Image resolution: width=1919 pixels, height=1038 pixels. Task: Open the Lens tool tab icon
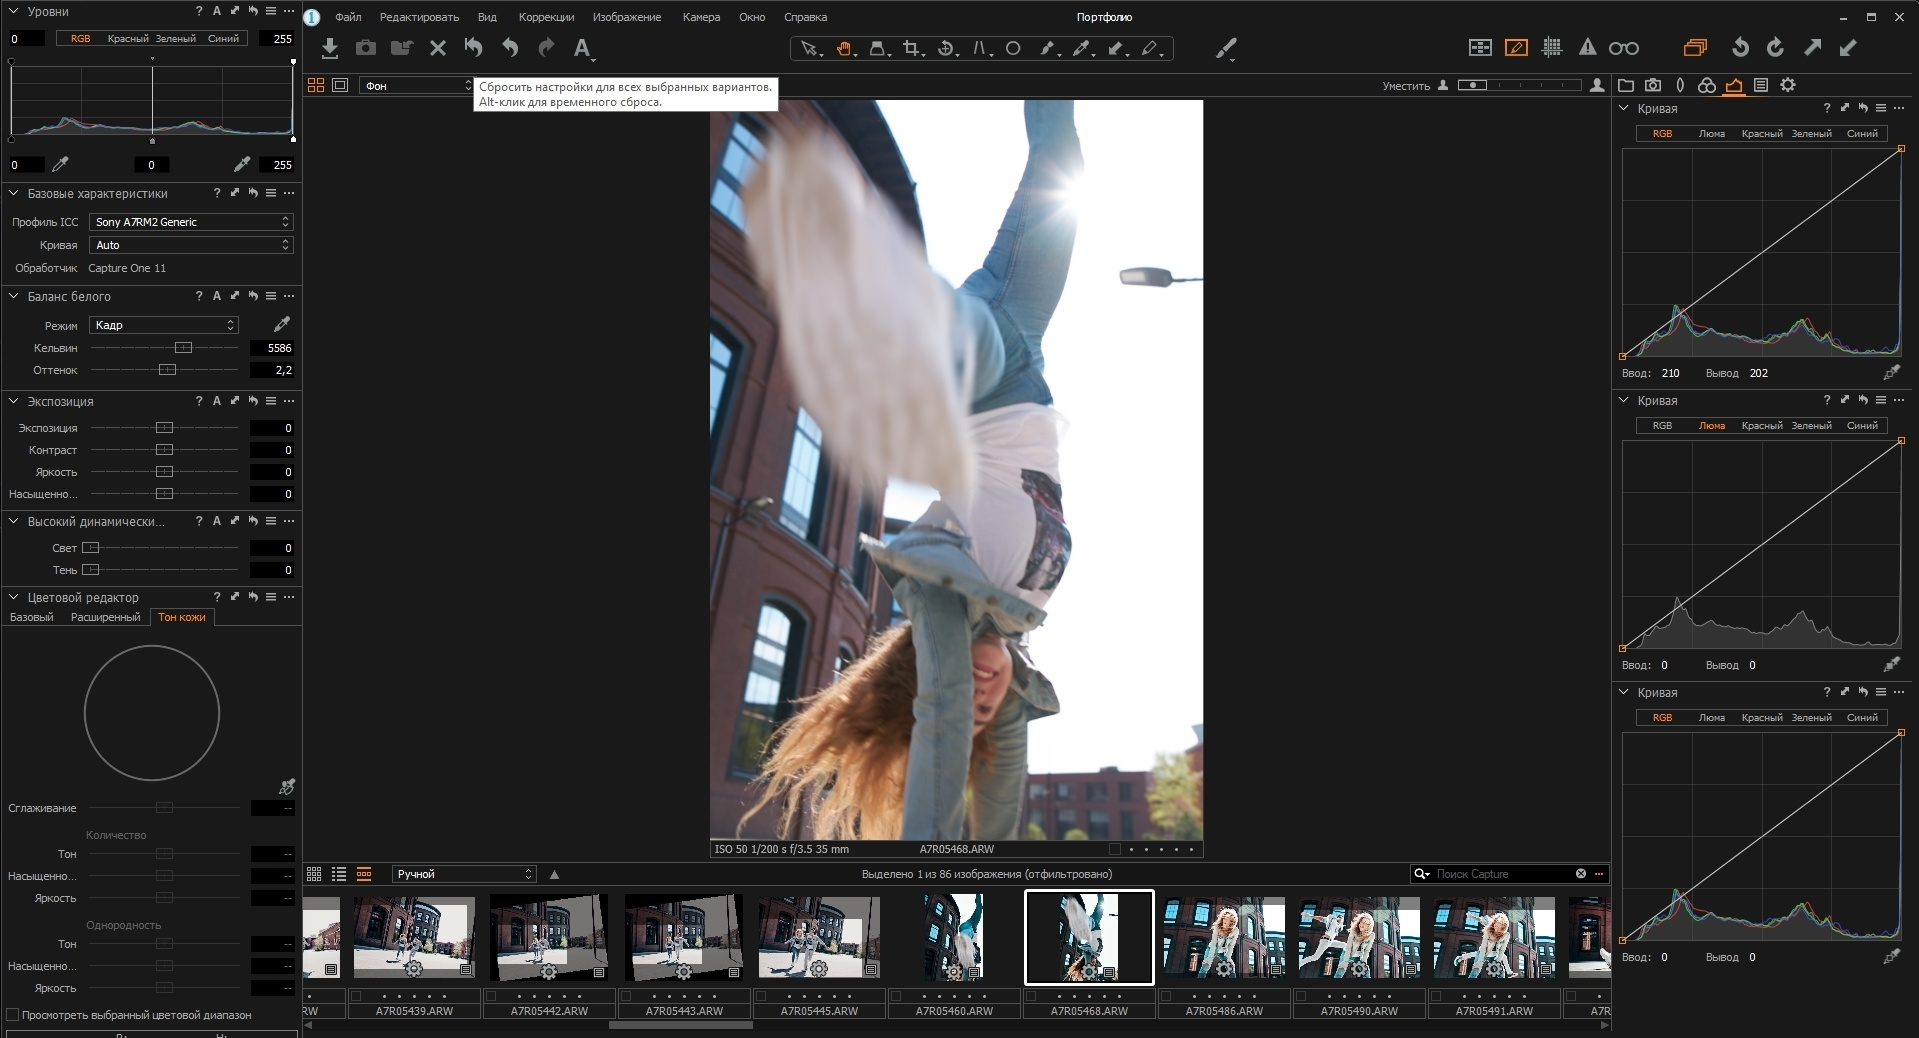point(1680,85)
